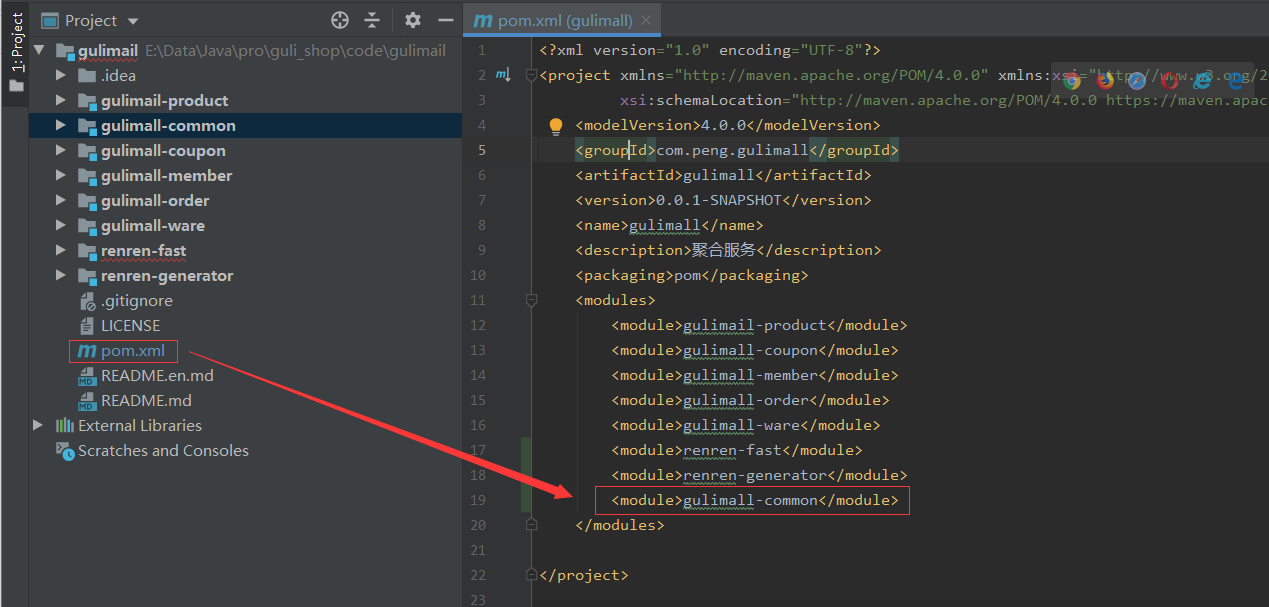Select pom.xml in the project tree
This screenshot has height=607, width=1269.
132,351
